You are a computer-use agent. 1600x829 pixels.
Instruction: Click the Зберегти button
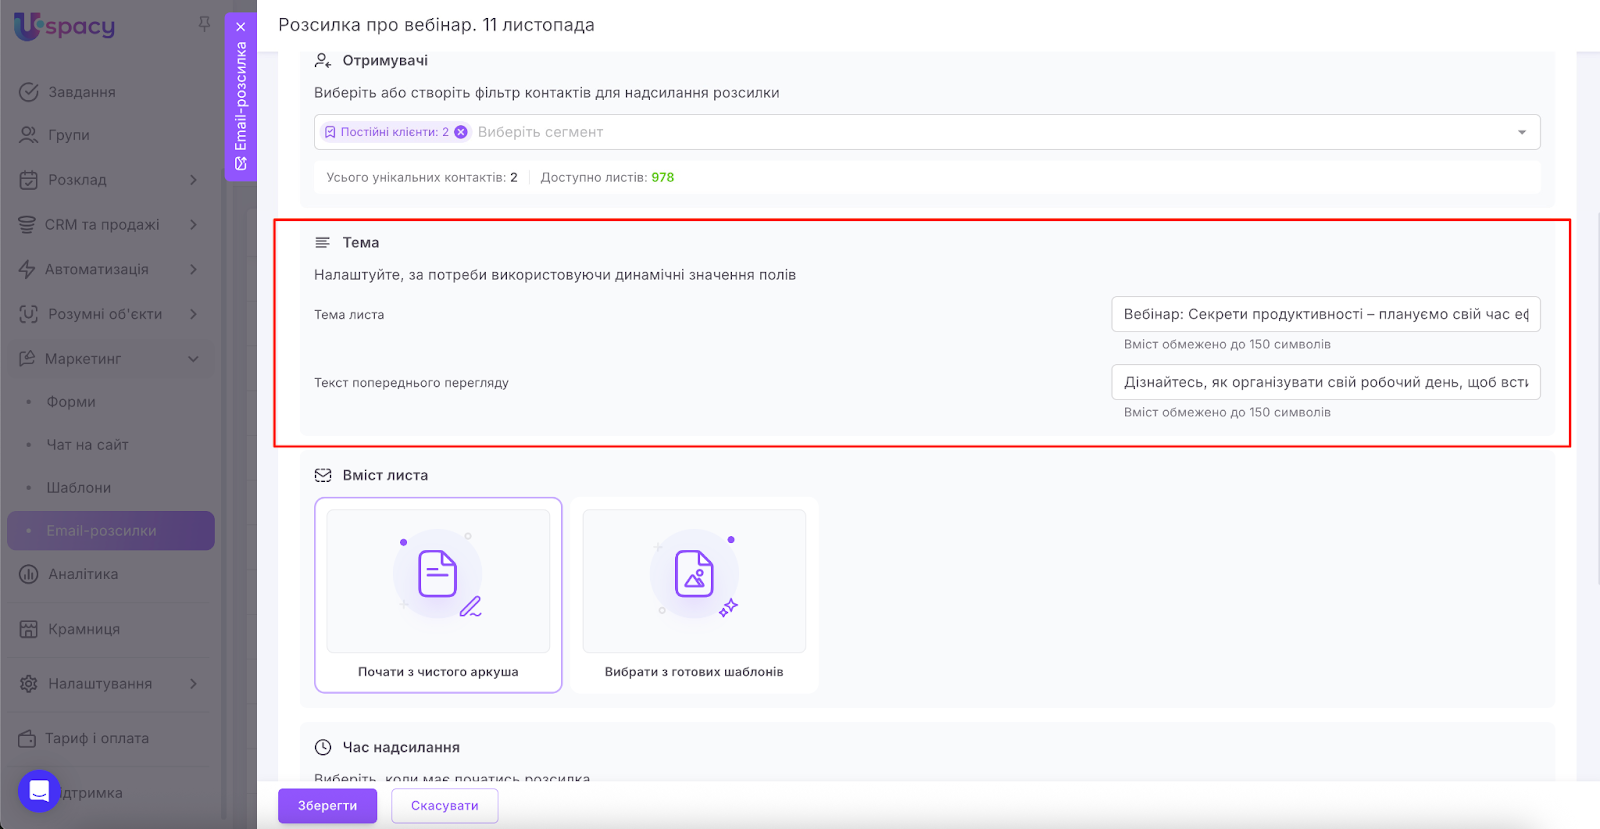click(327, 806)
